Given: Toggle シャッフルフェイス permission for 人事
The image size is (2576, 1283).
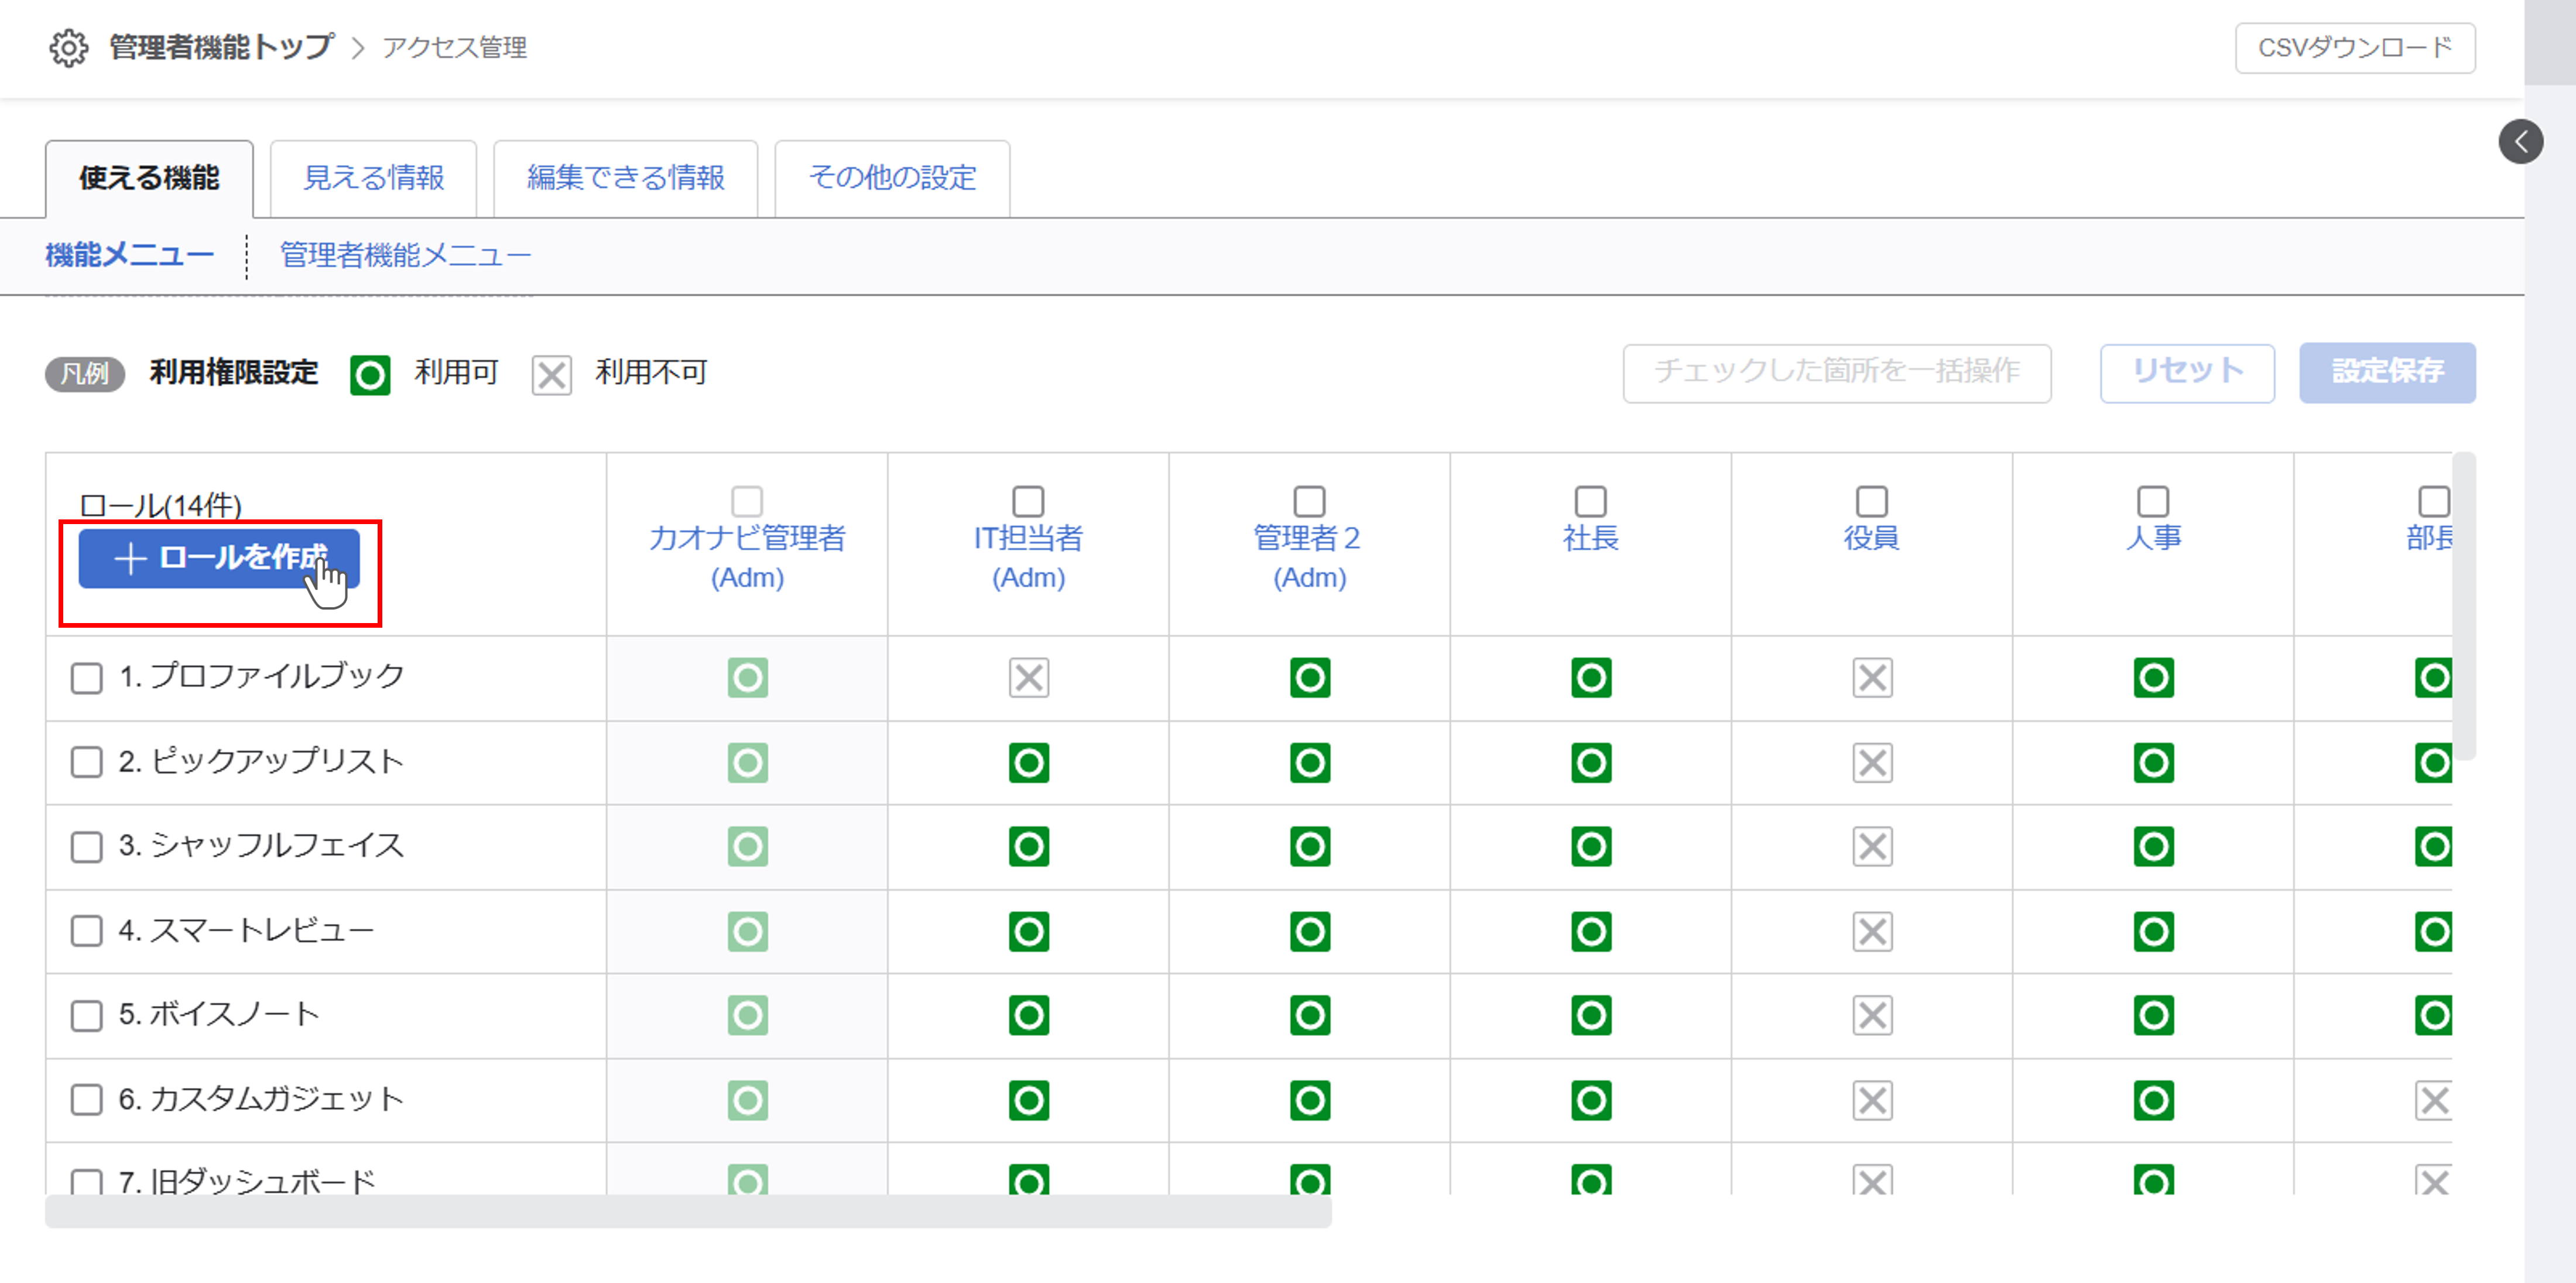Looking at the screenshot, I should pos(2153,847).
